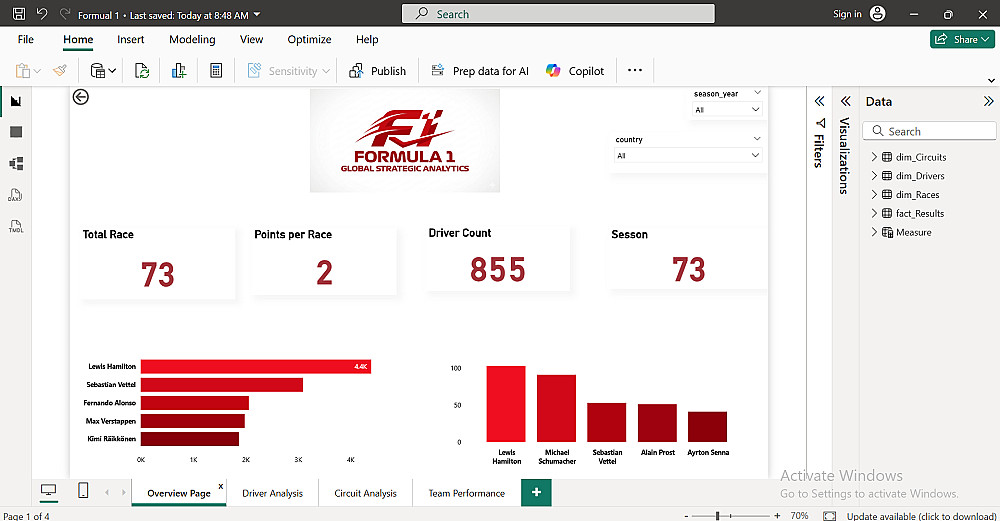Open the season_year slicer header chevron
This screenshot has height=521, width=1000.
[x=757, y=93]
